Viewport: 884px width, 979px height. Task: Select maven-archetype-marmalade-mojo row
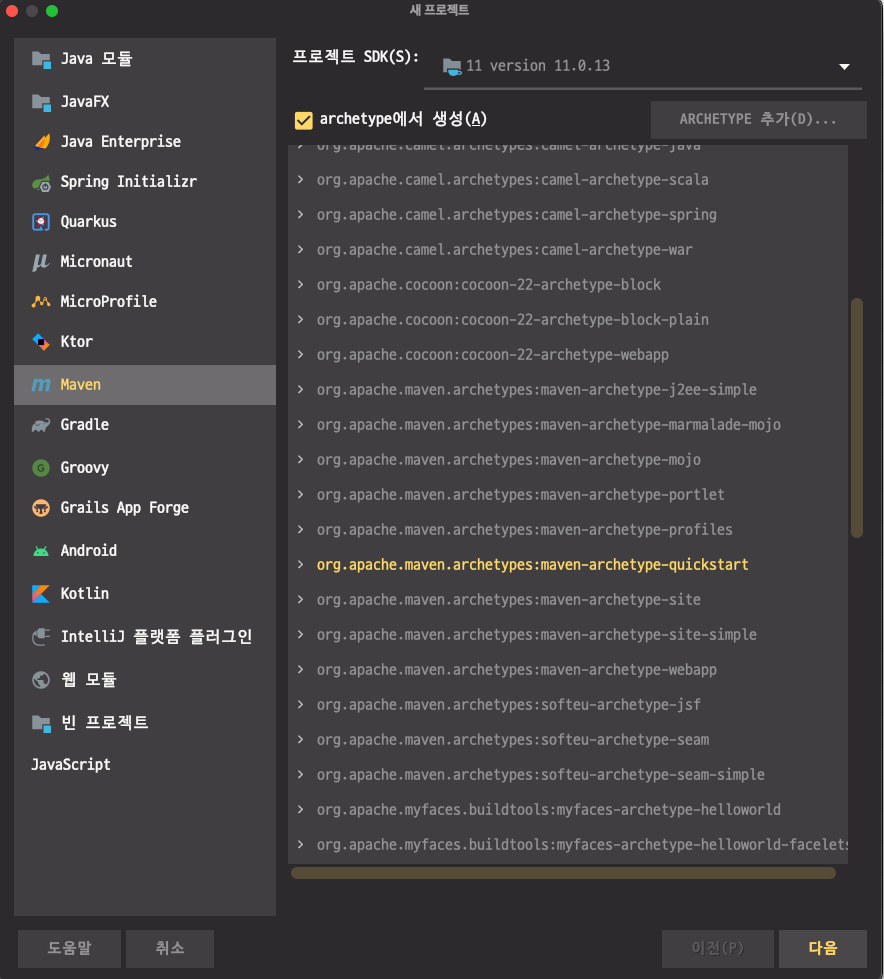click(568, 425)
